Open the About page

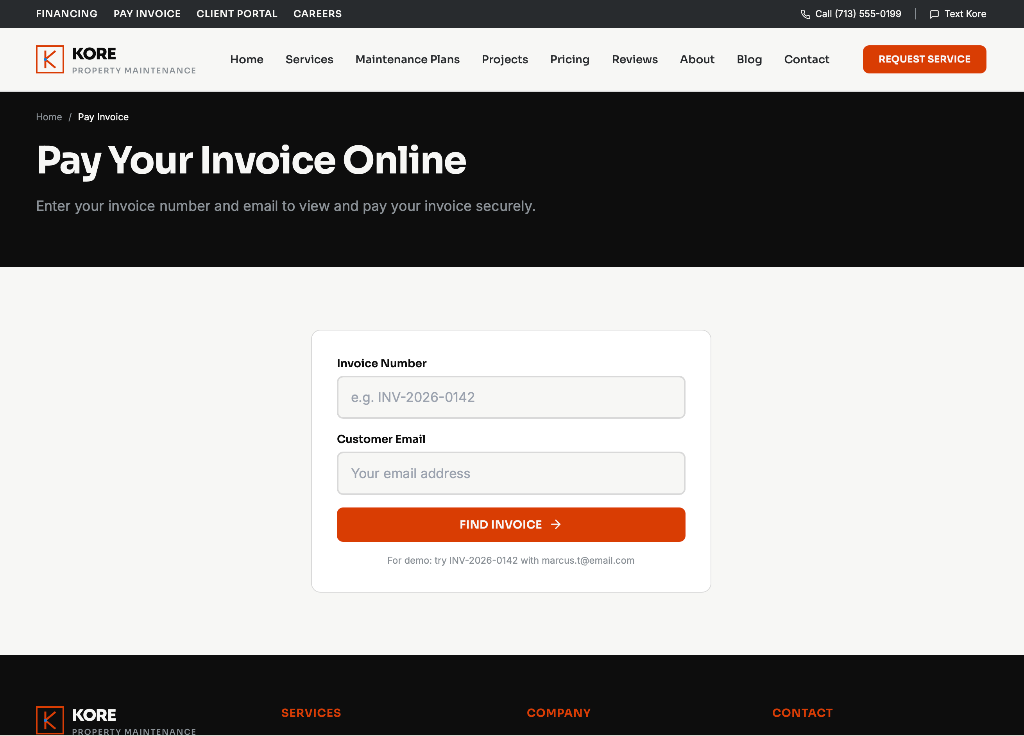tap(697, 59)
